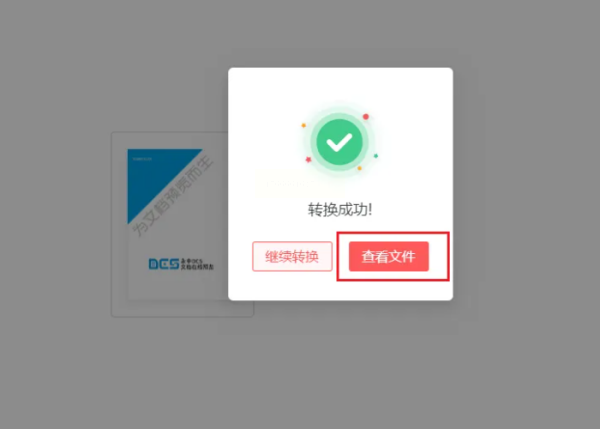Click the red dot beside the checkmark
Viewport: 600px width, 429px height.
tap(366, 117)
